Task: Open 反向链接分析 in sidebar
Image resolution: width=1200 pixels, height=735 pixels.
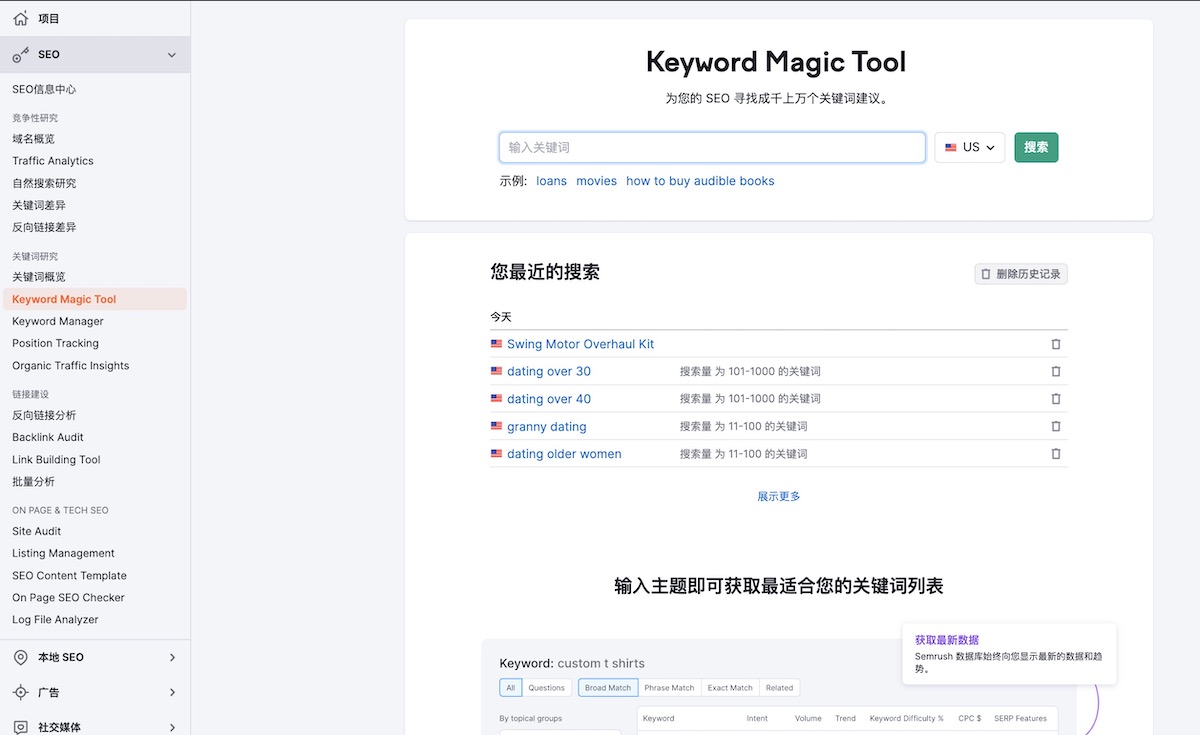Action: coord(44,415)
